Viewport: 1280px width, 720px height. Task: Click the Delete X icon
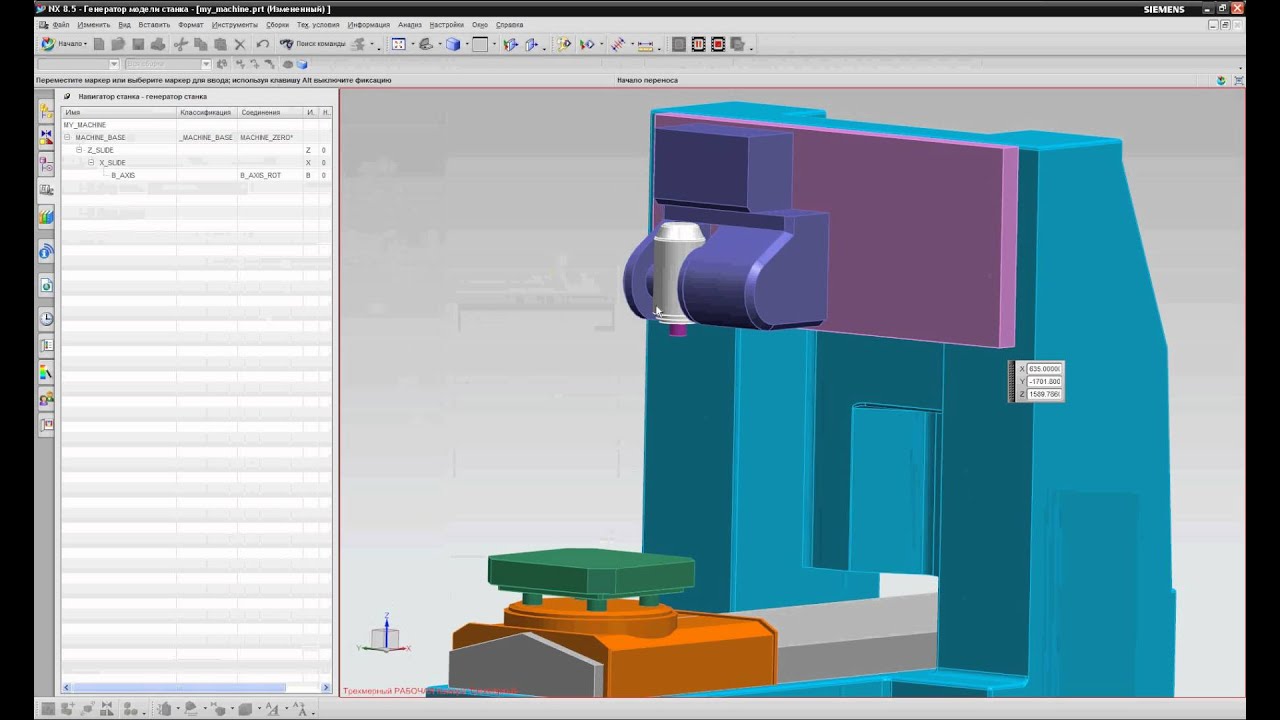pos(240,44)
